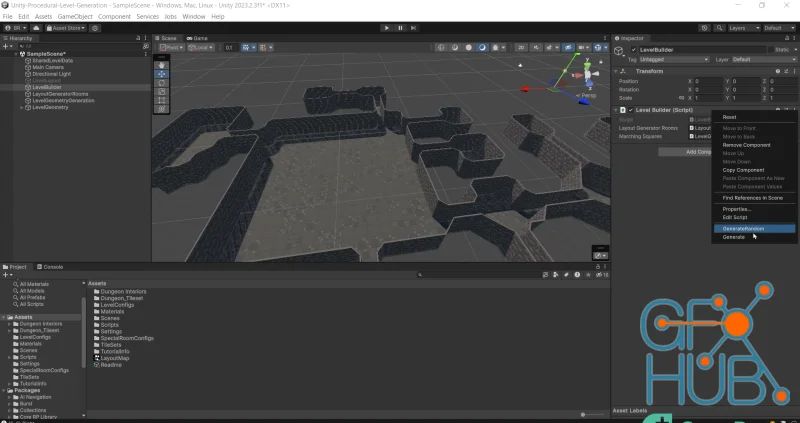Image resolution: width=800 pixels, height=423 pixels.
Task: Click the Project panel favorites star icon
Action: [588, 275]
